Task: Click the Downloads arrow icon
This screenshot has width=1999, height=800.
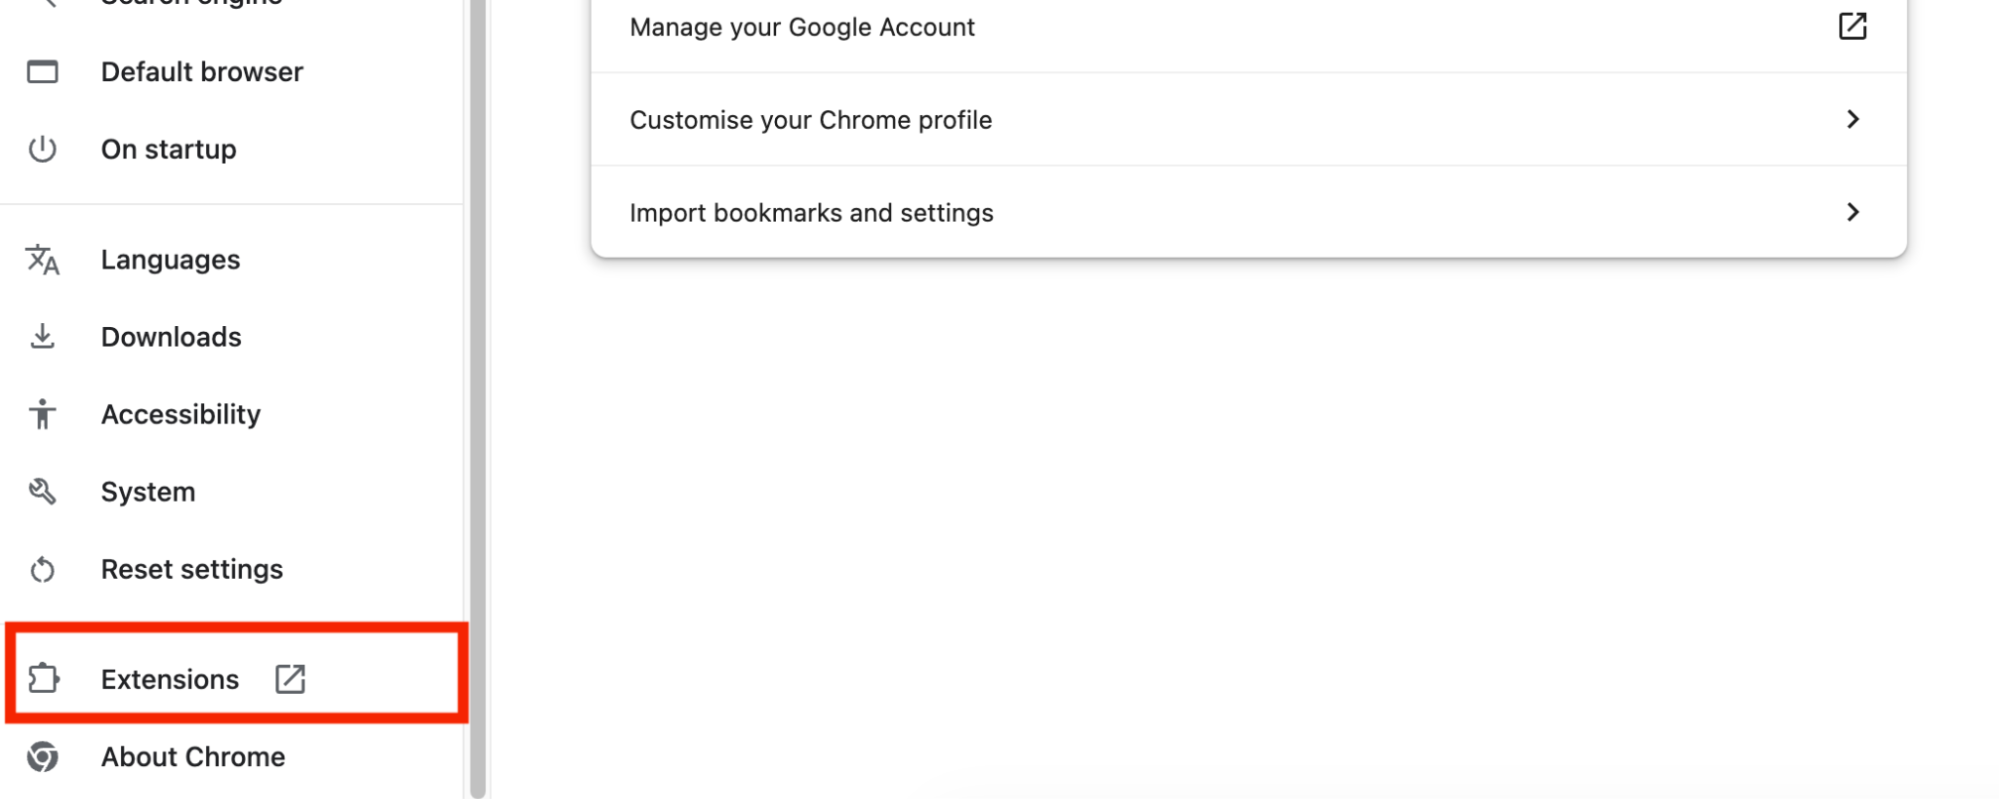Action: tap(42, 337)
